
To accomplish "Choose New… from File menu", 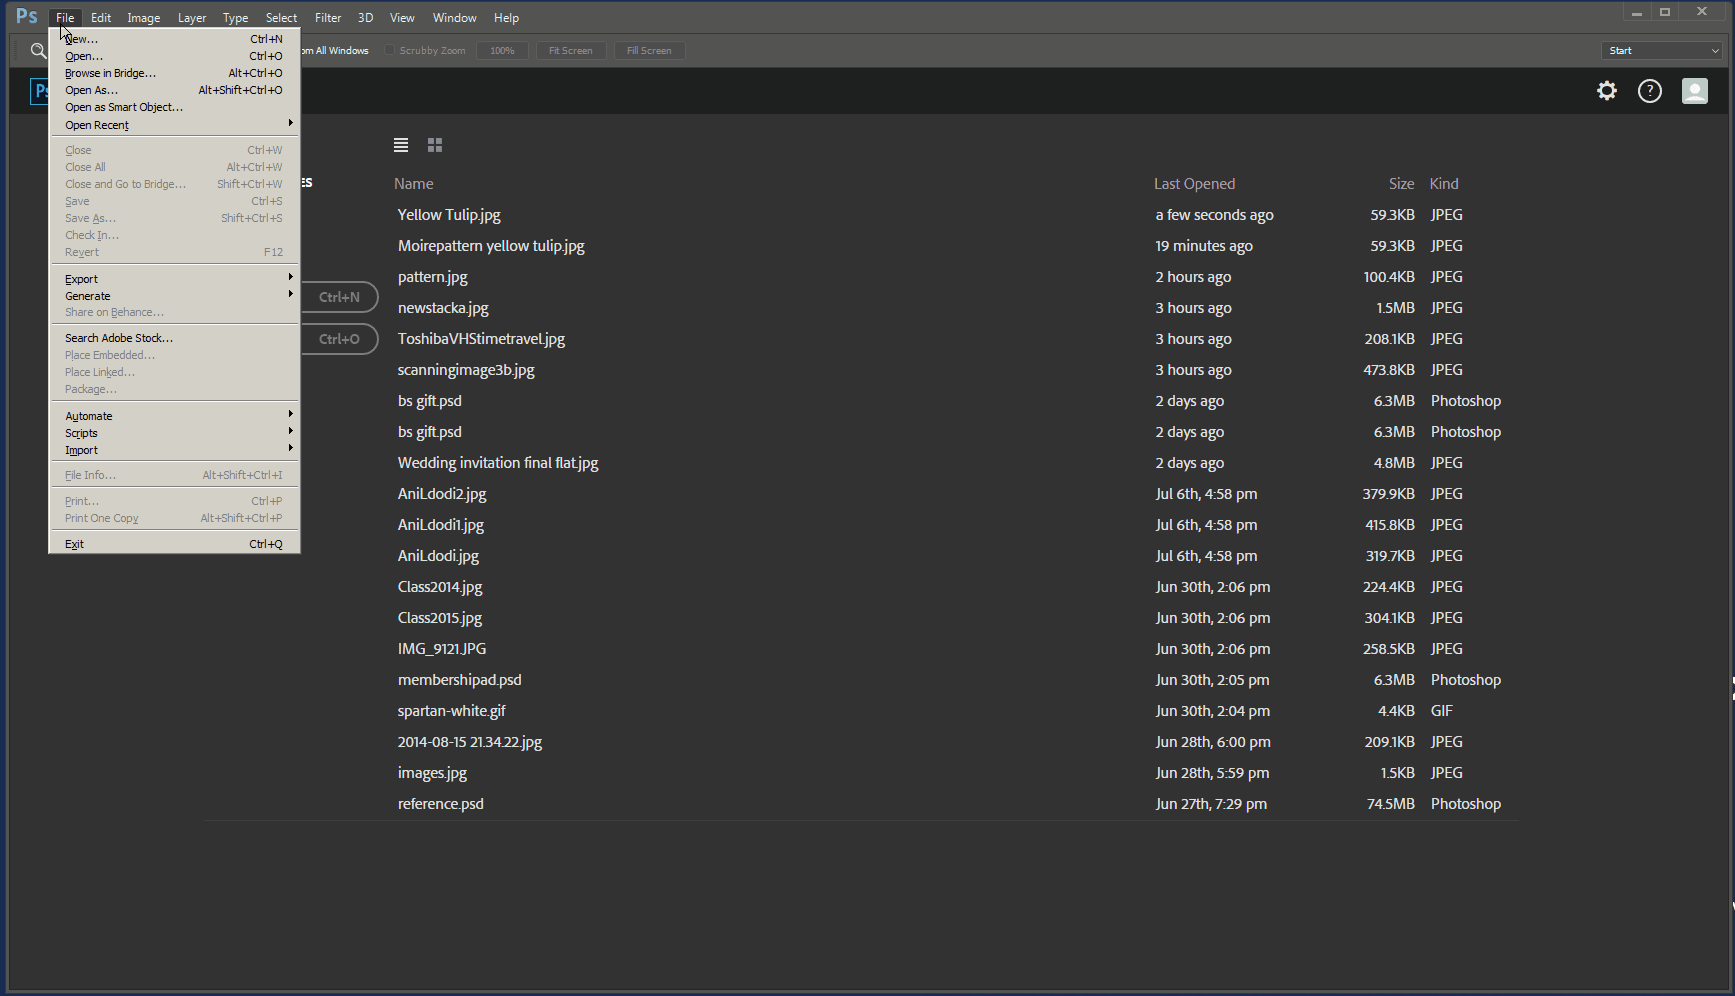I will (174, 39).
